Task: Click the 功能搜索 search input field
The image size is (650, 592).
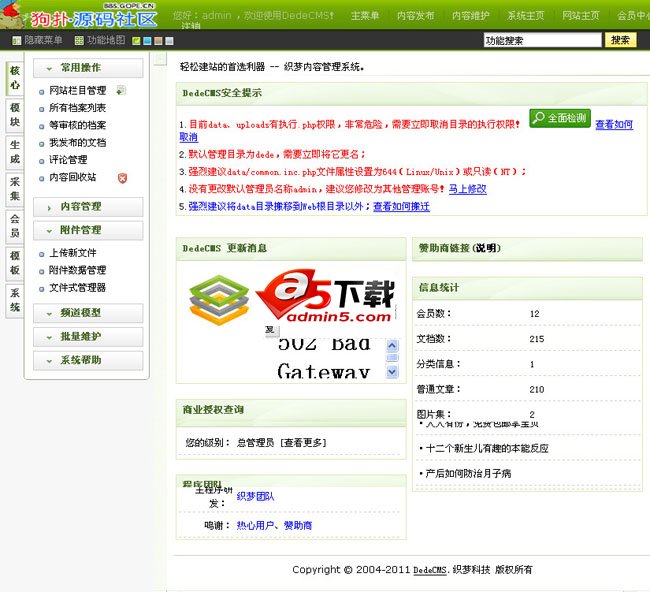Action: pyautogui.click(x=542, y=40)
